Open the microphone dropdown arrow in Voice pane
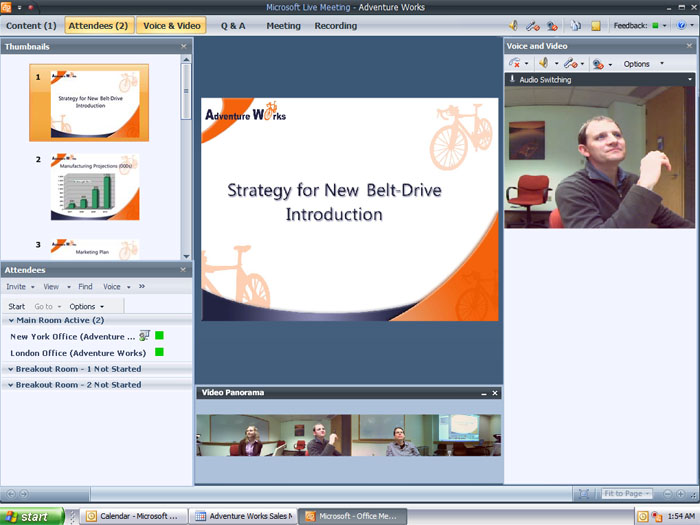This screenshot has width=700, height=525. coord(583,64)
